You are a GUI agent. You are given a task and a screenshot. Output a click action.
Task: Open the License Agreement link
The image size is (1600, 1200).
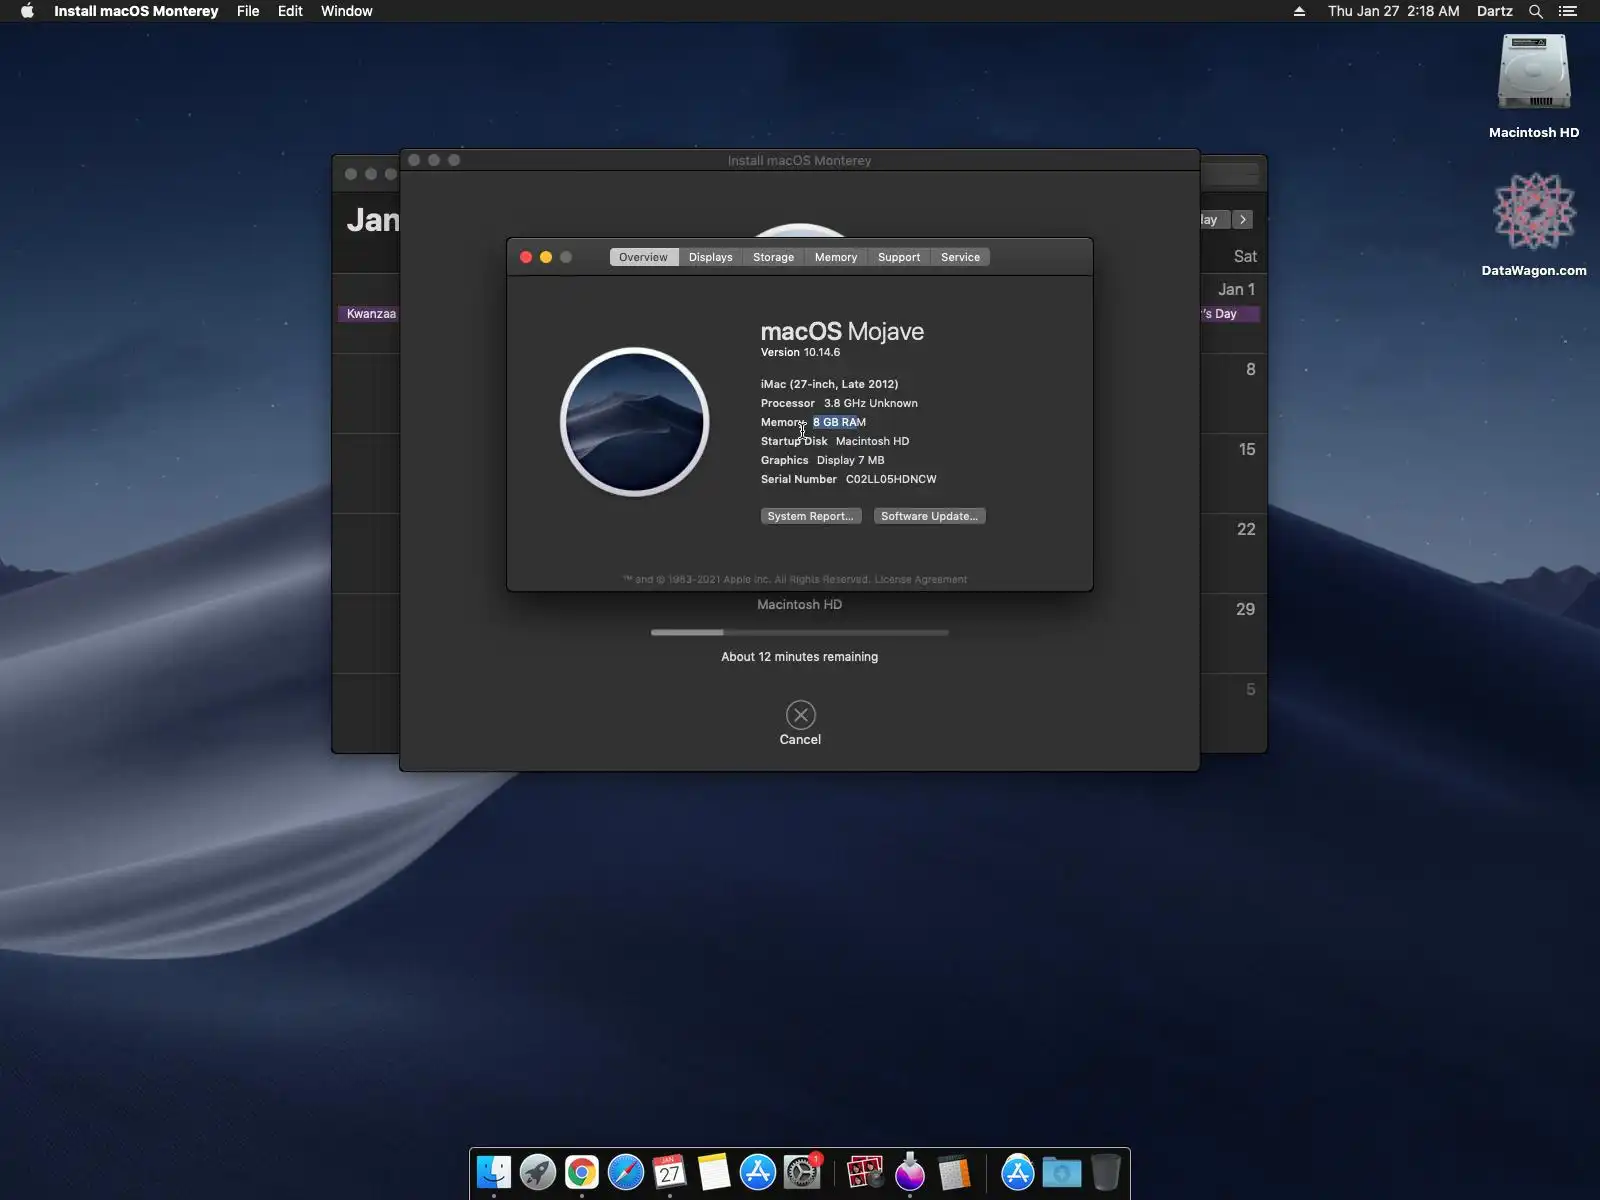click(921, 580)
